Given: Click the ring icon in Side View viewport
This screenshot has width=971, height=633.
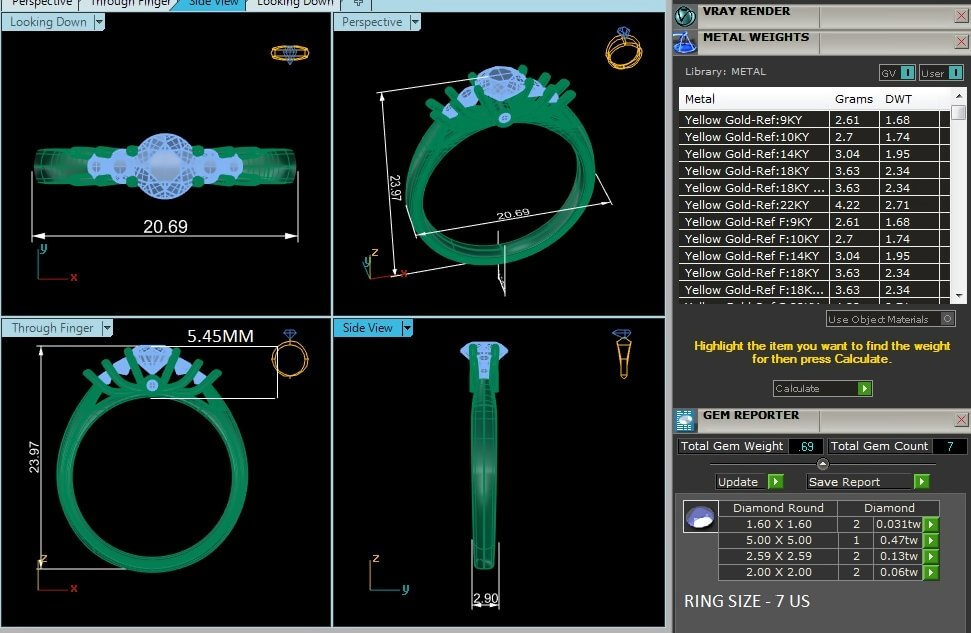Looking at the screenshot, I should pyautogui.click(x=622, y=353).
